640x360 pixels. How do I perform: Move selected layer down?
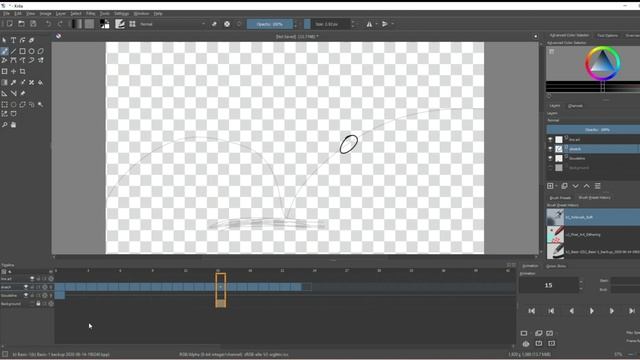[576, 186]
